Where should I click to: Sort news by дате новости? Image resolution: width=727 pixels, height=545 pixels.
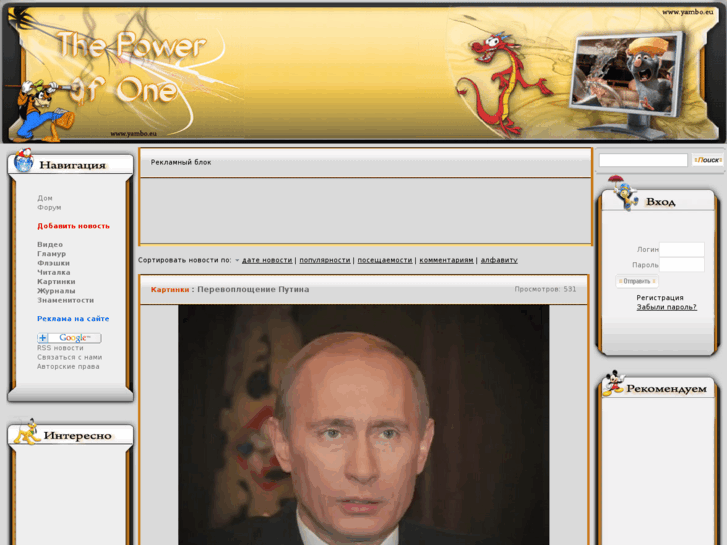[267, 260]
